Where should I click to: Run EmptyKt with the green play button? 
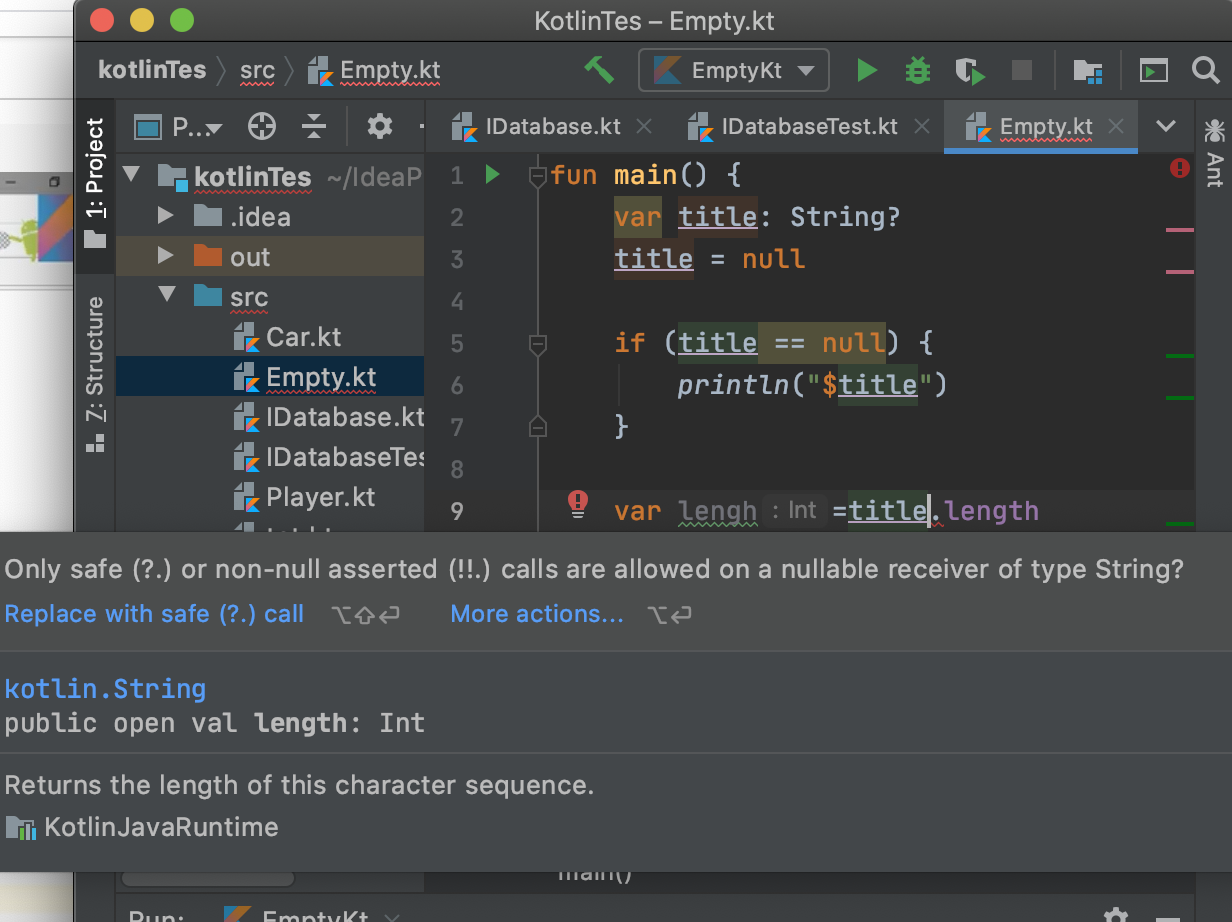point(867,70)
